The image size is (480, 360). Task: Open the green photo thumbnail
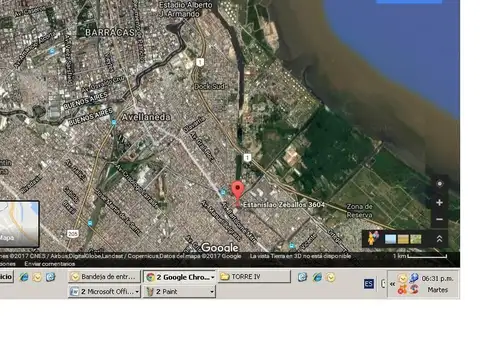point(415,239)
